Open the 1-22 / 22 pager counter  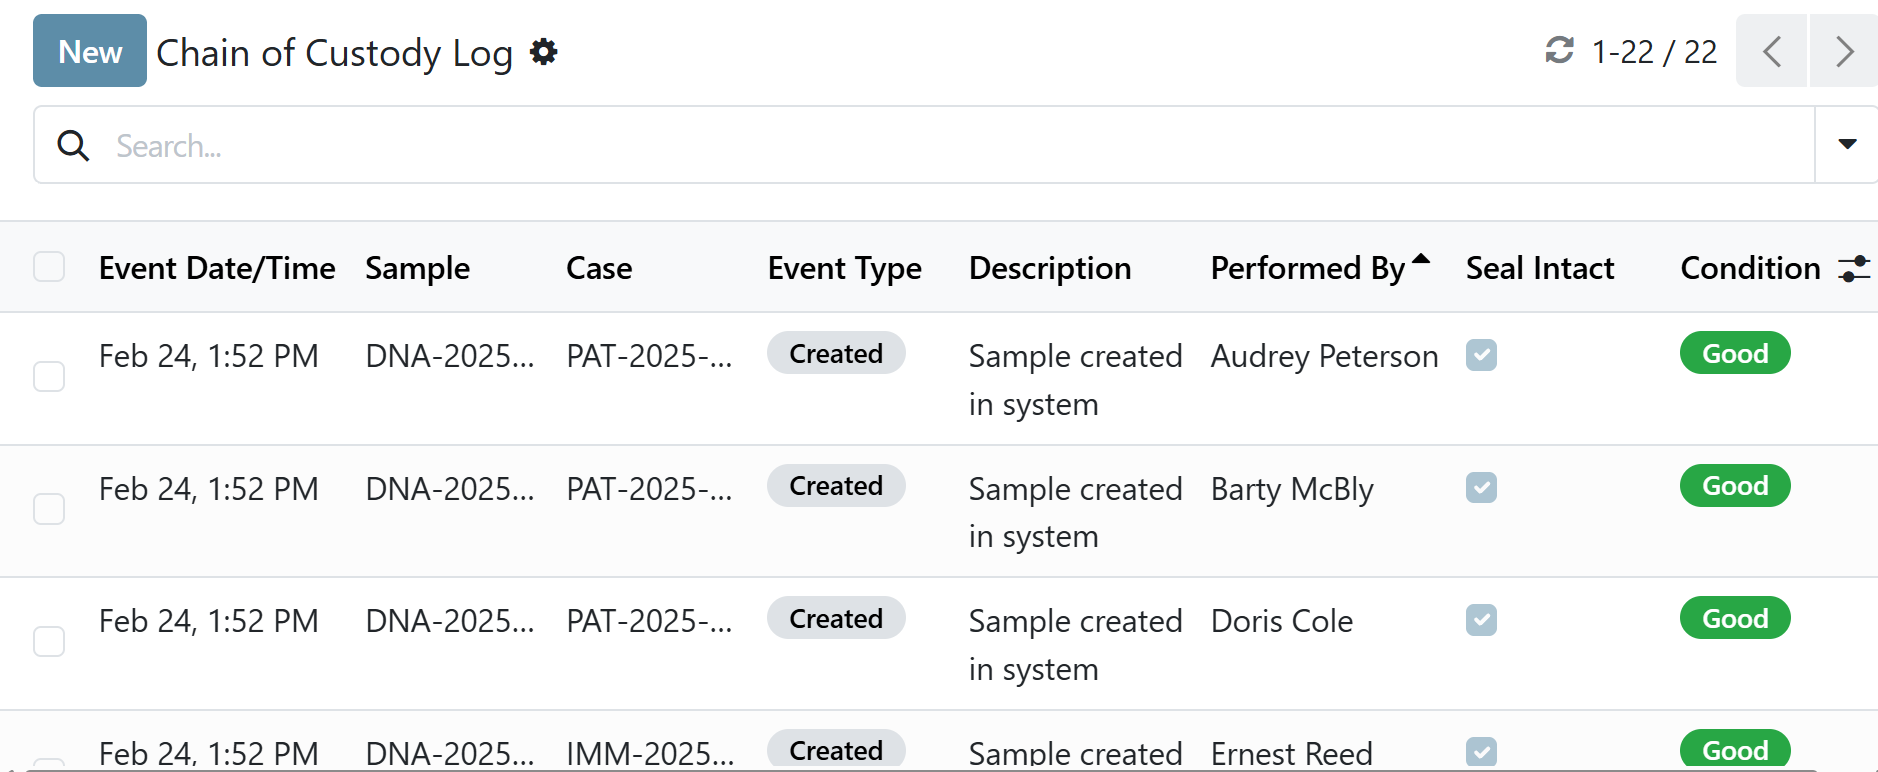(1654, 52)
